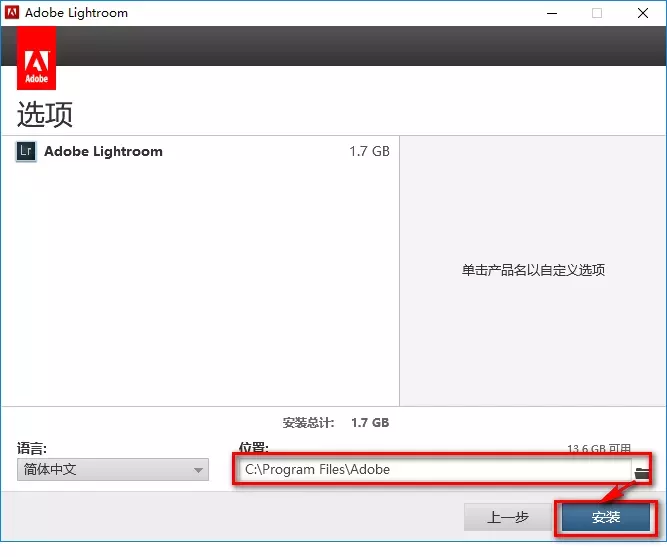Click the C:\Program Files\Adobe location field
667x557 pixels.
click(x=435, y=469)
